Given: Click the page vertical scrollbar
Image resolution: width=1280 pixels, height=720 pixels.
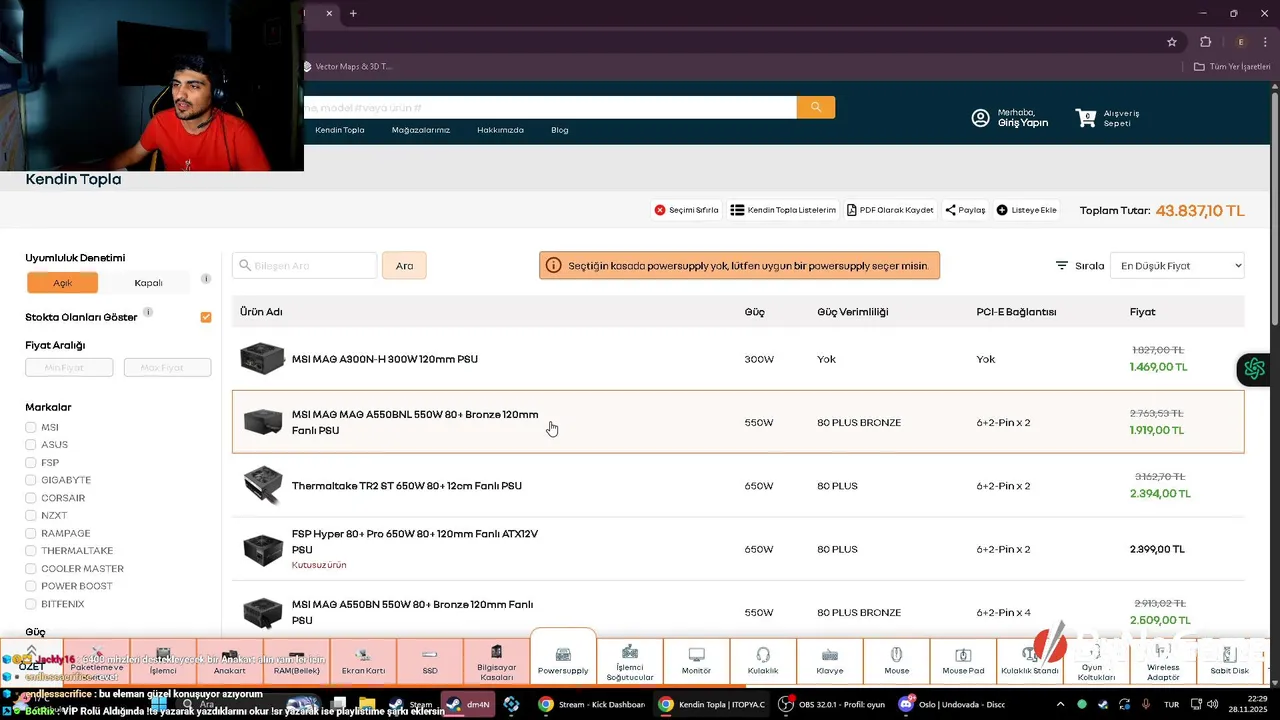Looking at the screenshot, I should pos(1274,210).
